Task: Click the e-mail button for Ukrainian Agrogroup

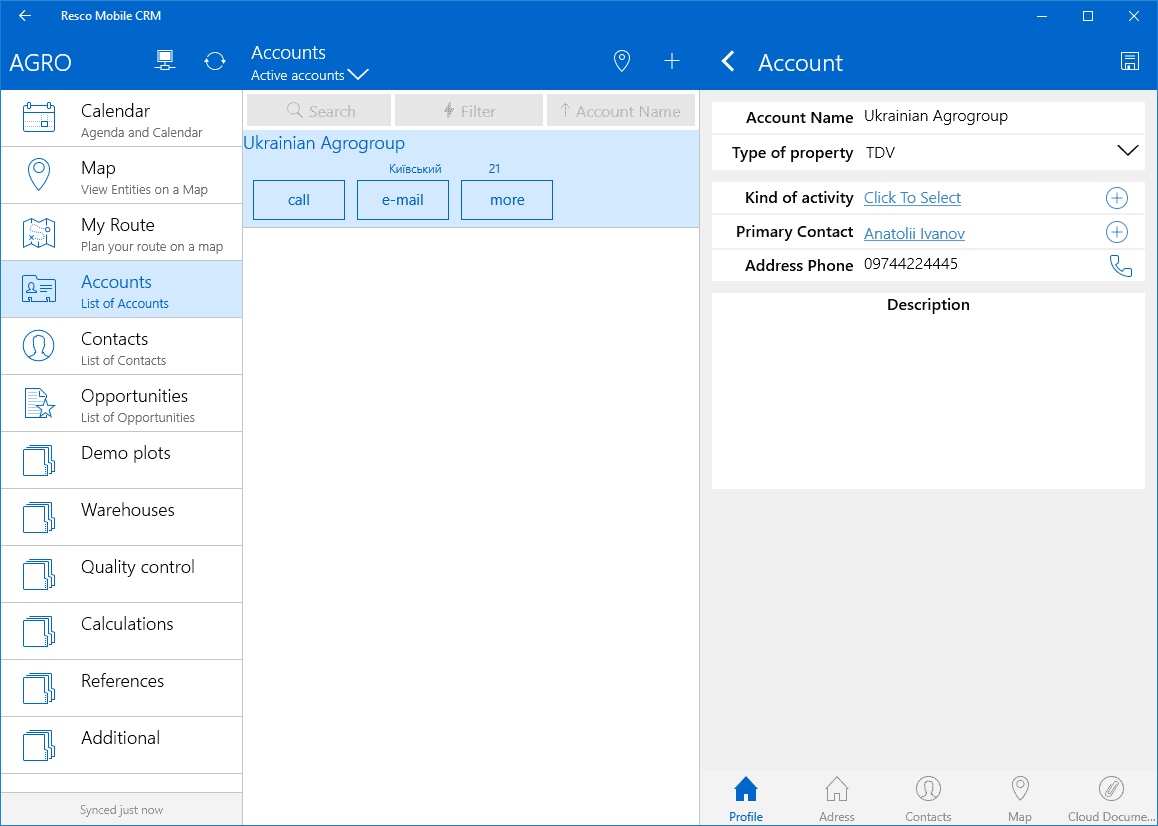Action: pos(403,200)
